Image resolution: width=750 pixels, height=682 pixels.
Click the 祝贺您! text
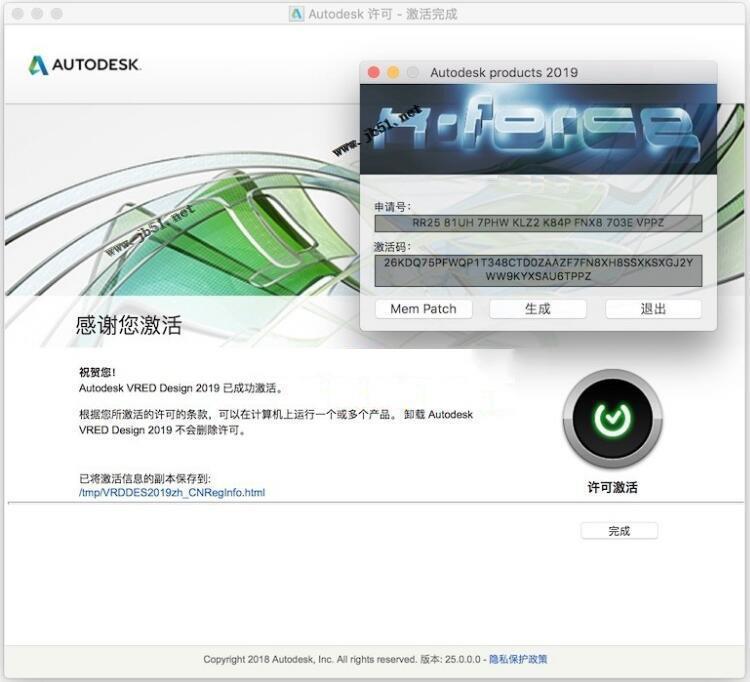pos(97,372)
